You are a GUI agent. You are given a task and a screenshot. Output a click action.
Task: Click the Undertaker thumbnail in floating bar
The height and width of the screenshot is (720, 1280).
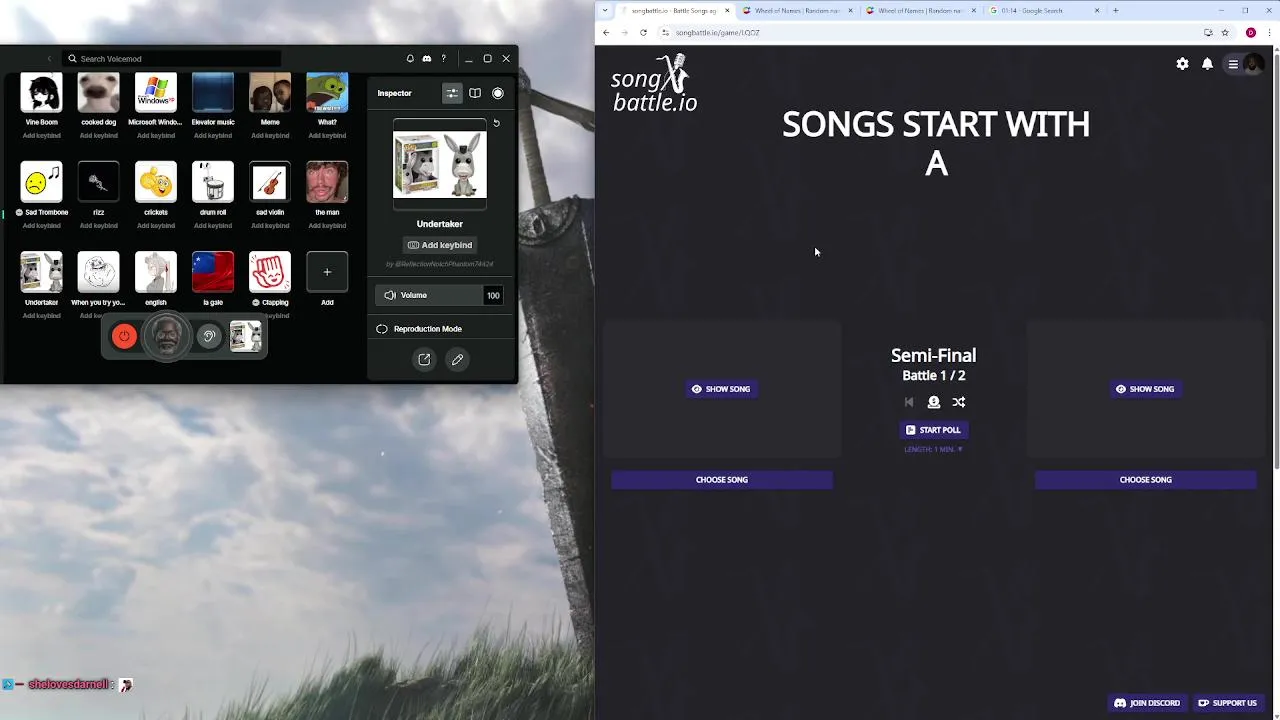pos(245,336)
